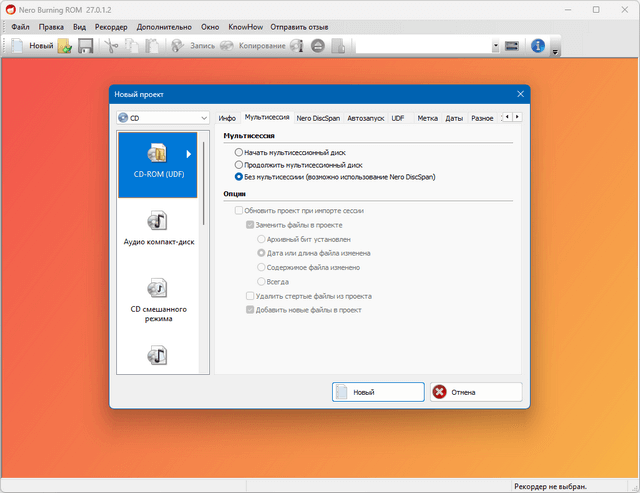Click the Отмена button

pyautogui.click(x=476, y=392)
